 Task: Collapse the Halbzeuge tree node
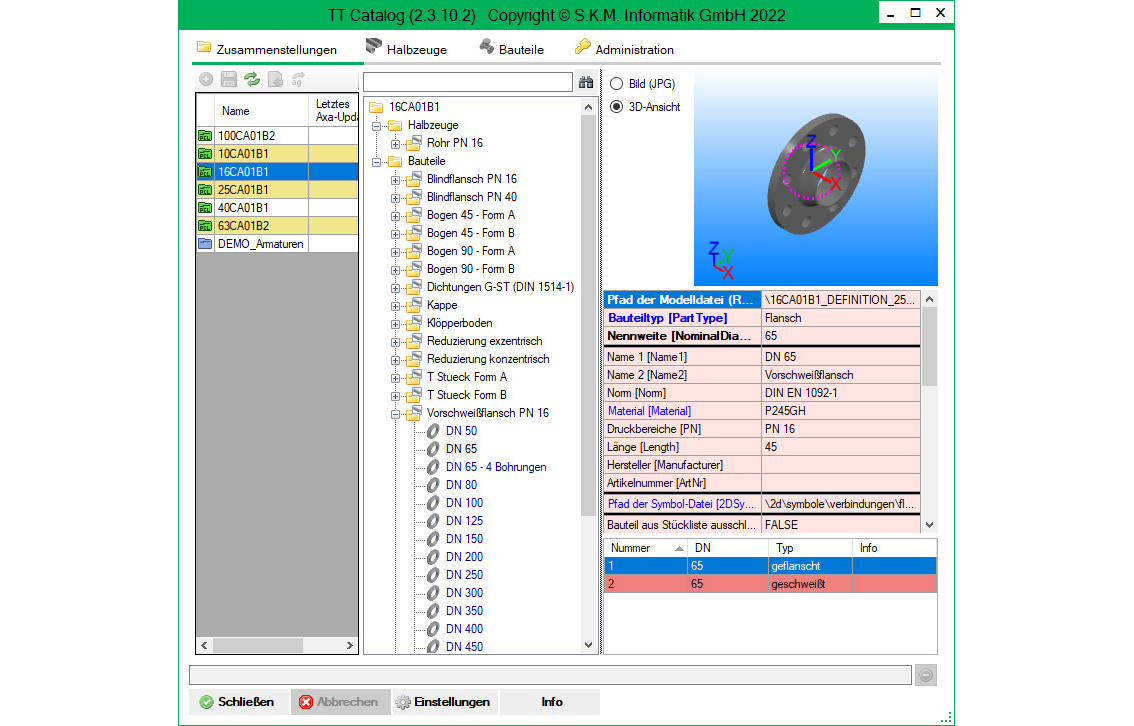click(377, 126)
